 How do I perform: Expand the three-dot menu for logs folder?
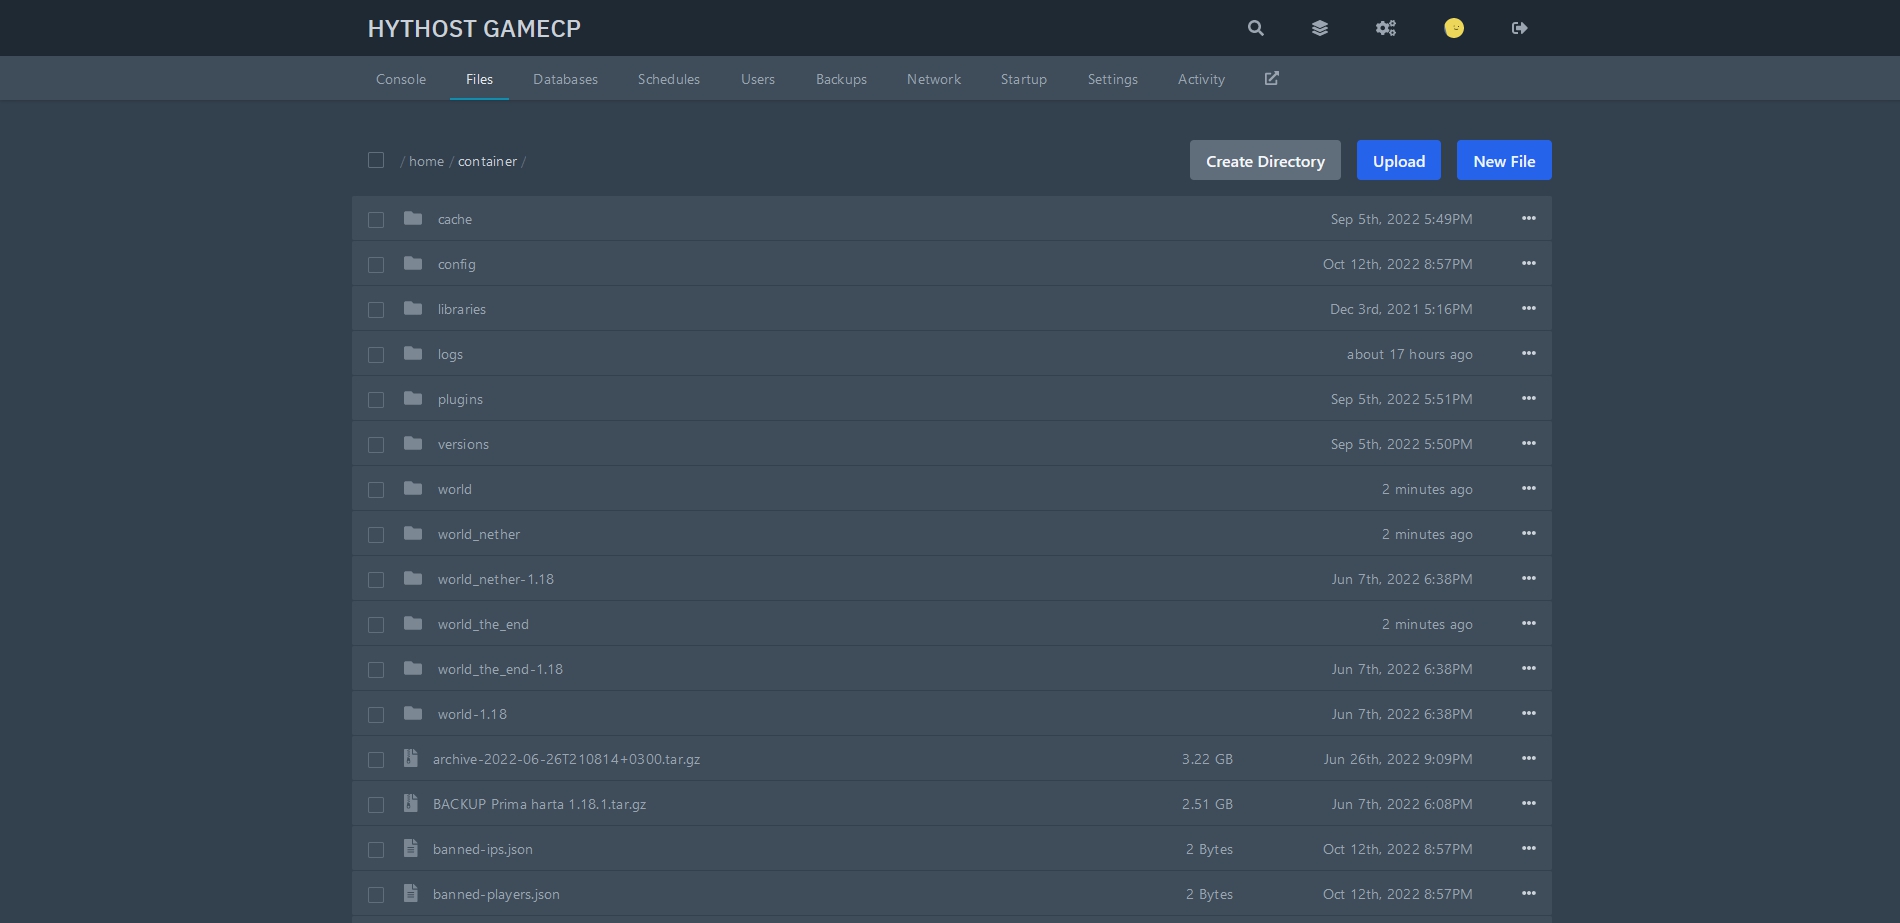(x=1528, y=354)
